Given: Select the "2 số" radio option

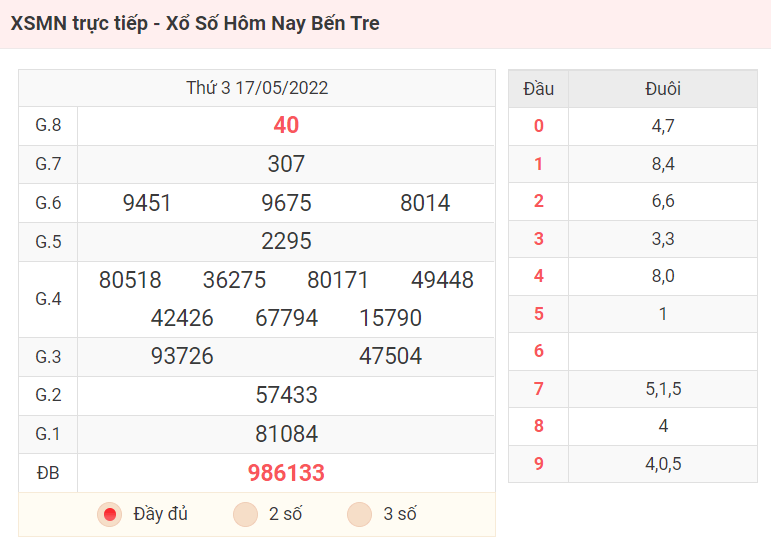Looking at the screenshot, I should pyautogui.click(x=245, y=514).
